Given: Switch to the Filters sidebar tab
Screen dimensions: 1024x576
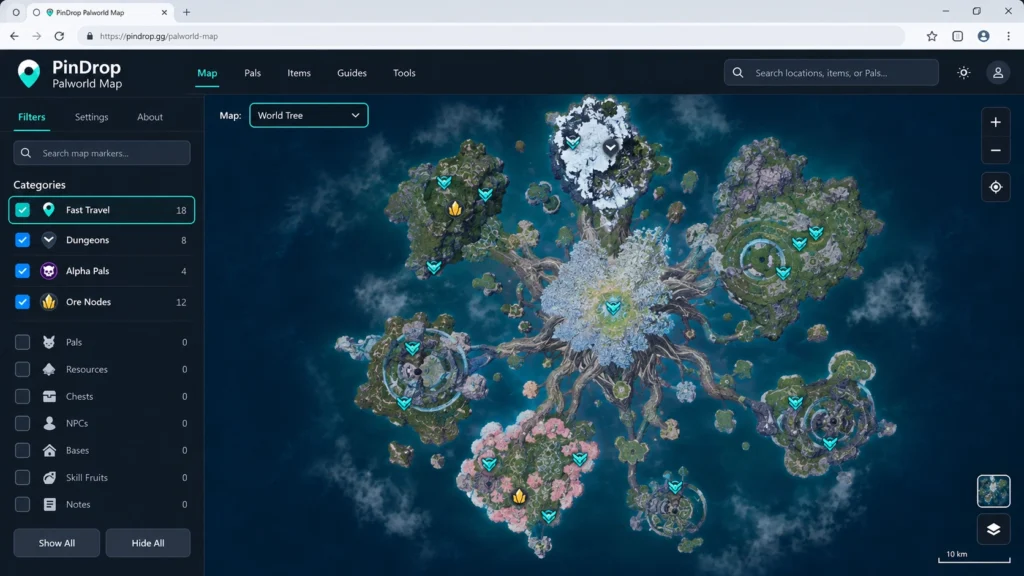Looking at the screenshot, I should 31,117.
